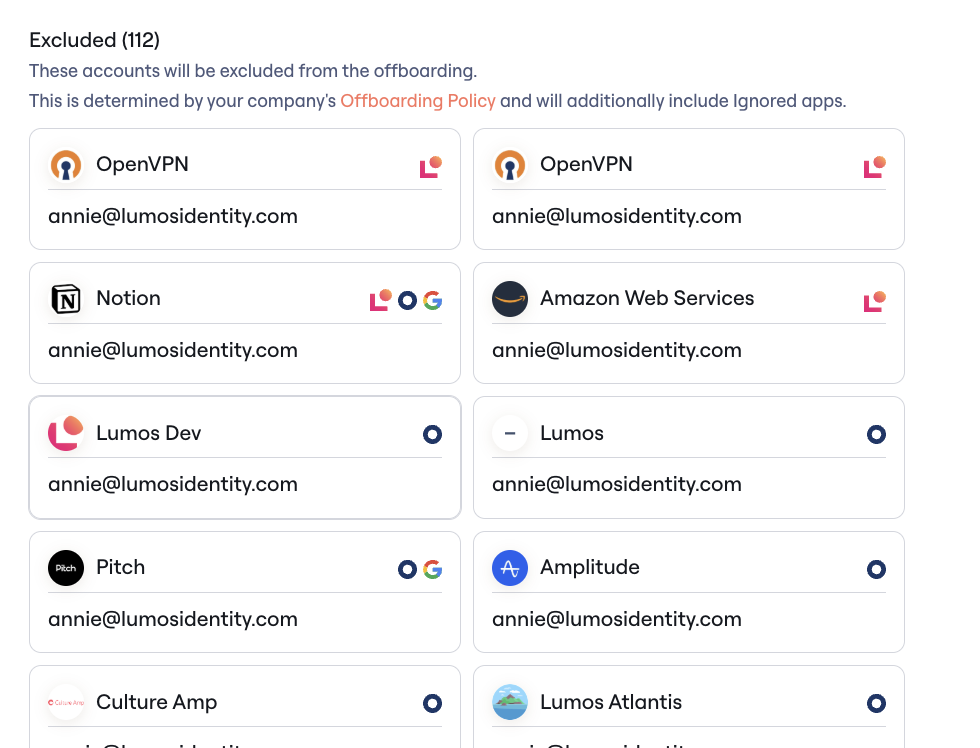Click the Google icon on Notion card
Screen dimensions: 980x748
point(432,301)
